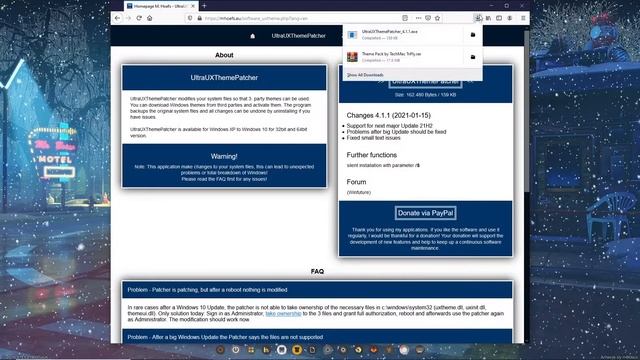Screen dimensions: 640x360
Task: Select the UltraUXThemePatcher_4.1.1.exe download entry
Action: coord(404,35)
